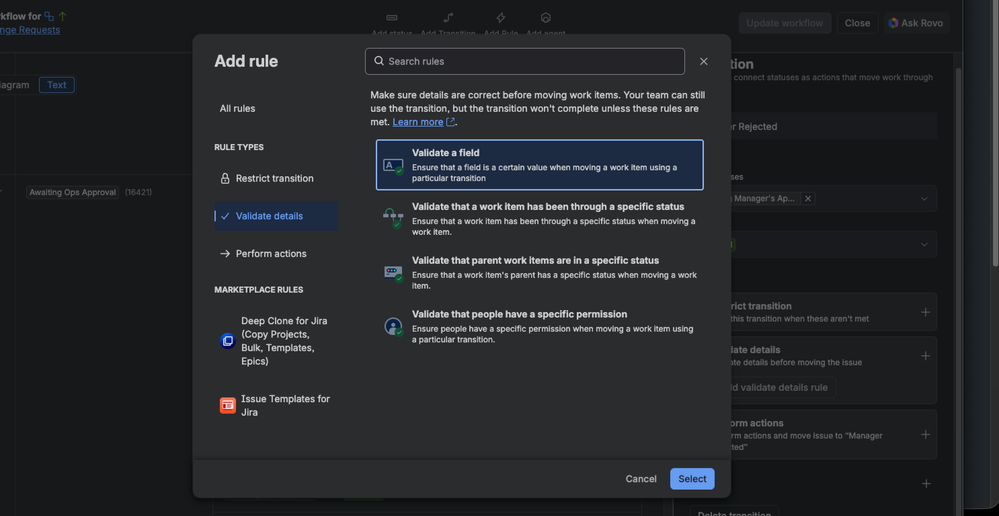Click the Update workflow button
The image size is (999, 516).
[785, 23]
